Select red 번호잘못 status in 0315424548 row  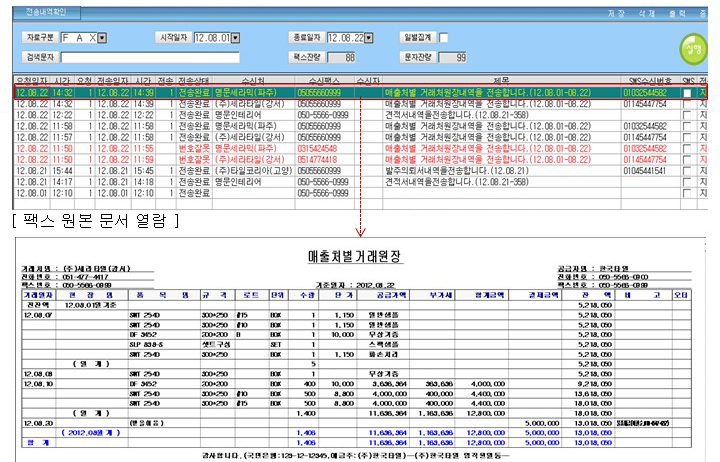coord(194,149)
